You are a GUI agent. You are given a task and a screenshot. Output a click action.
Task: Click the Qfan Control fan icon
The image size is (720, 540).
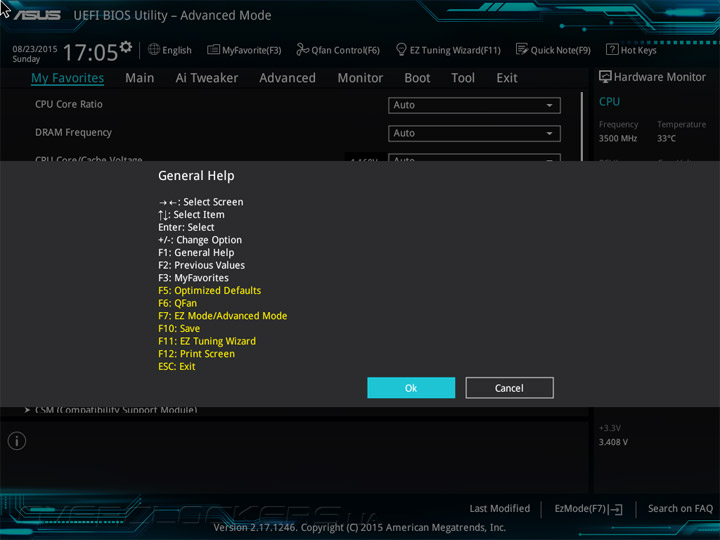pyautogui.click(x=302, y=49)
